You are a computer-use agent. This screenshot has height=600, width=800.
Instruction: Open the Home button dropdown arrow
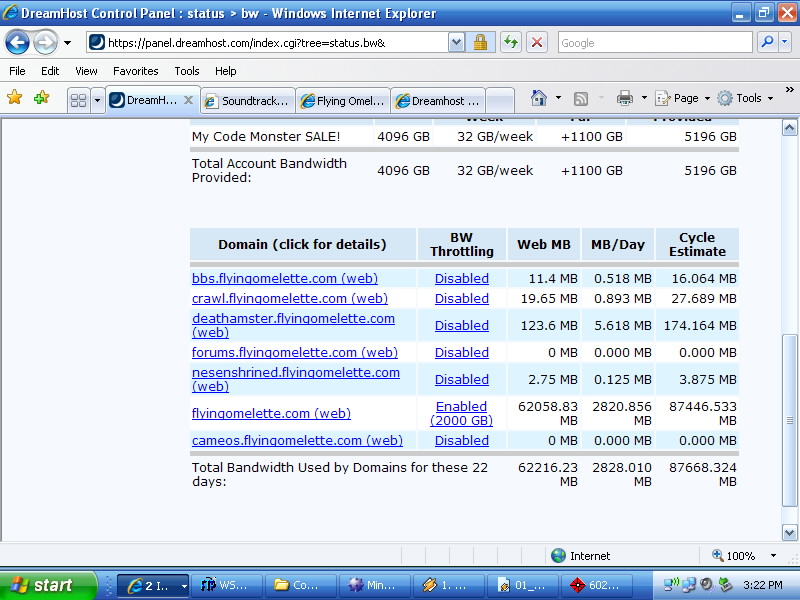pos(558,97)
